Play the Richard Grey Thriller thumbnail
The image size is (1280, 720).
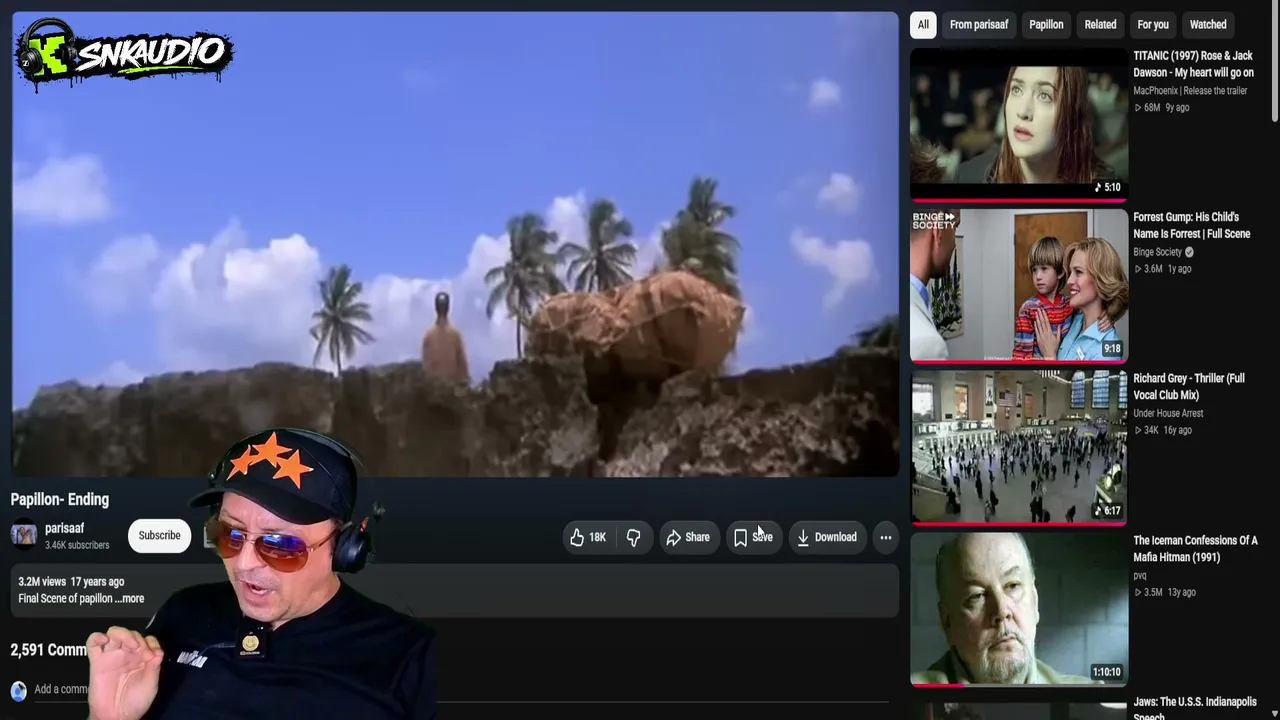(x=1018, y=447)
